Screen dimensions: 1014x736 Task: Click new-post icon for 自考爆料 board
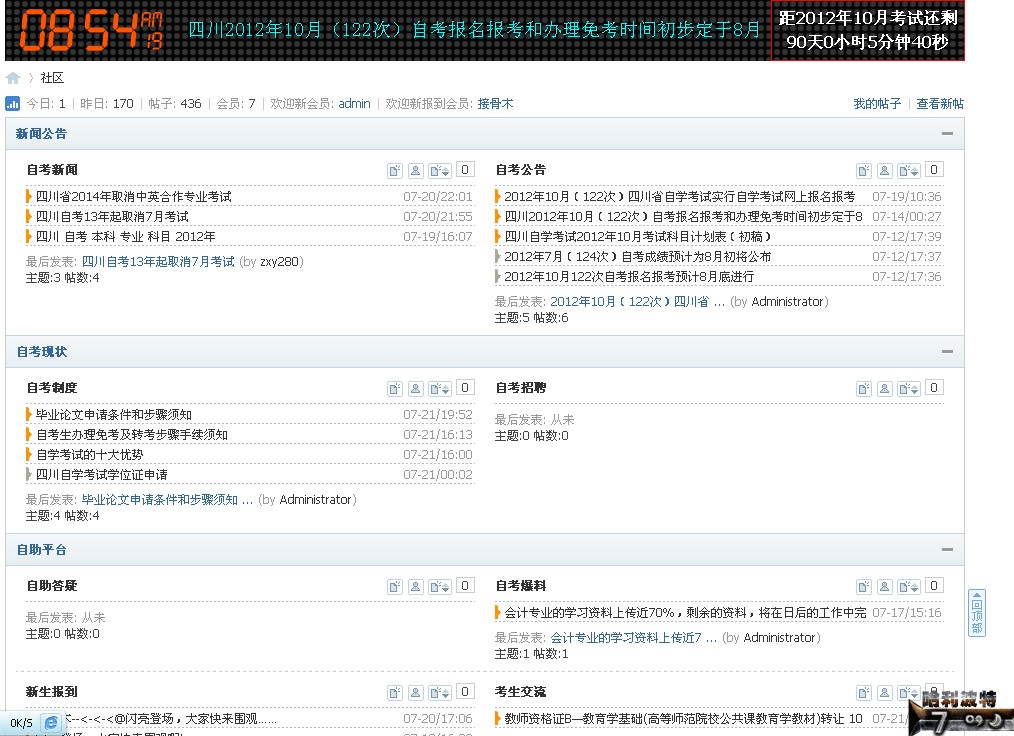click(863, 587)
